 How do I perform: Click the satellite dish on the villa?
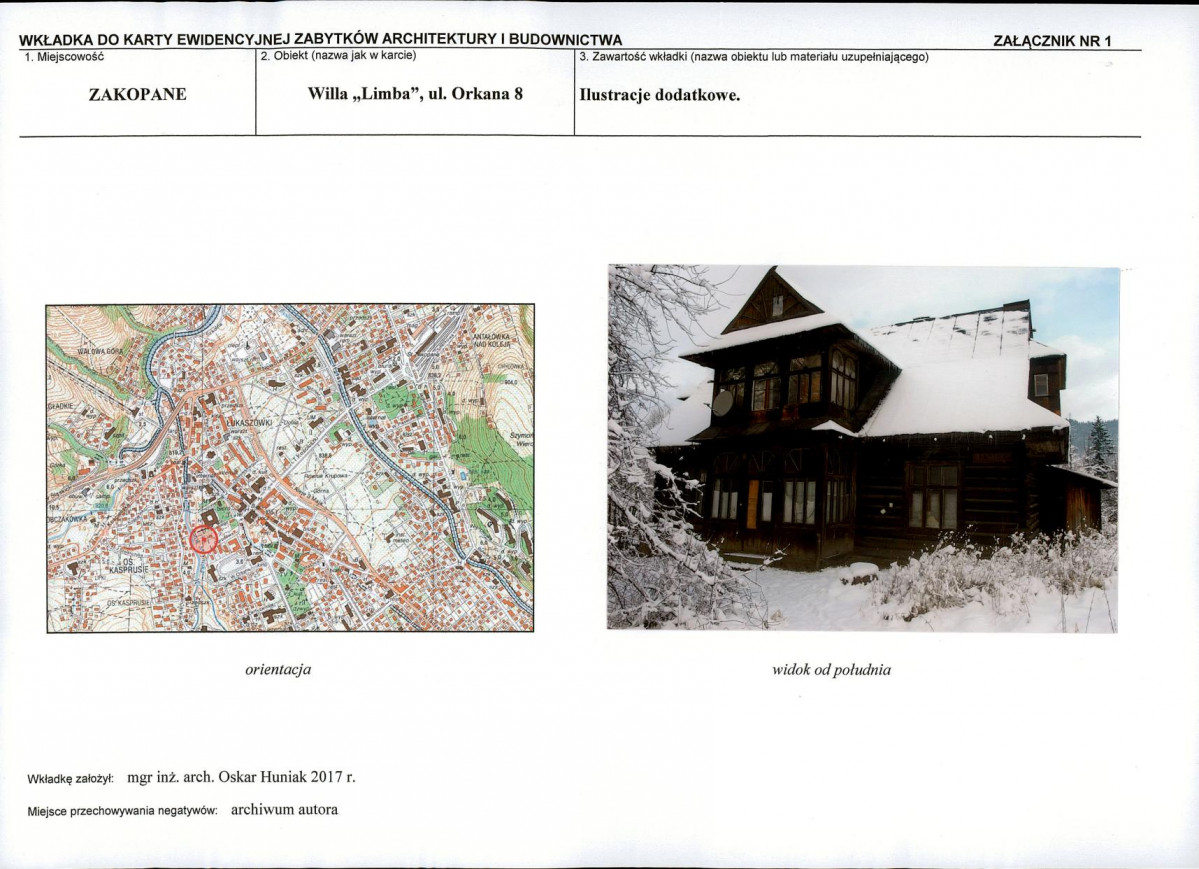(x=721, y=403)
